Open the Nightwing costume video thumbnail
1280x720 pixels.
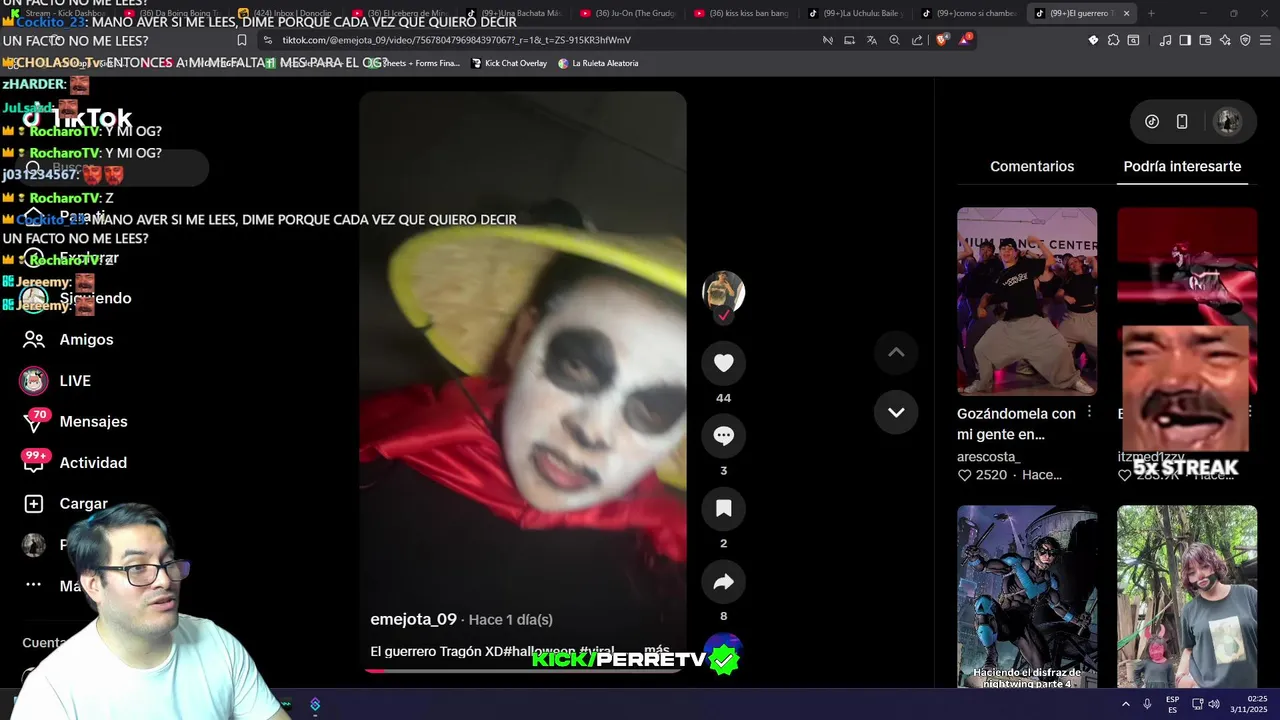click(x=1027, y=596)
